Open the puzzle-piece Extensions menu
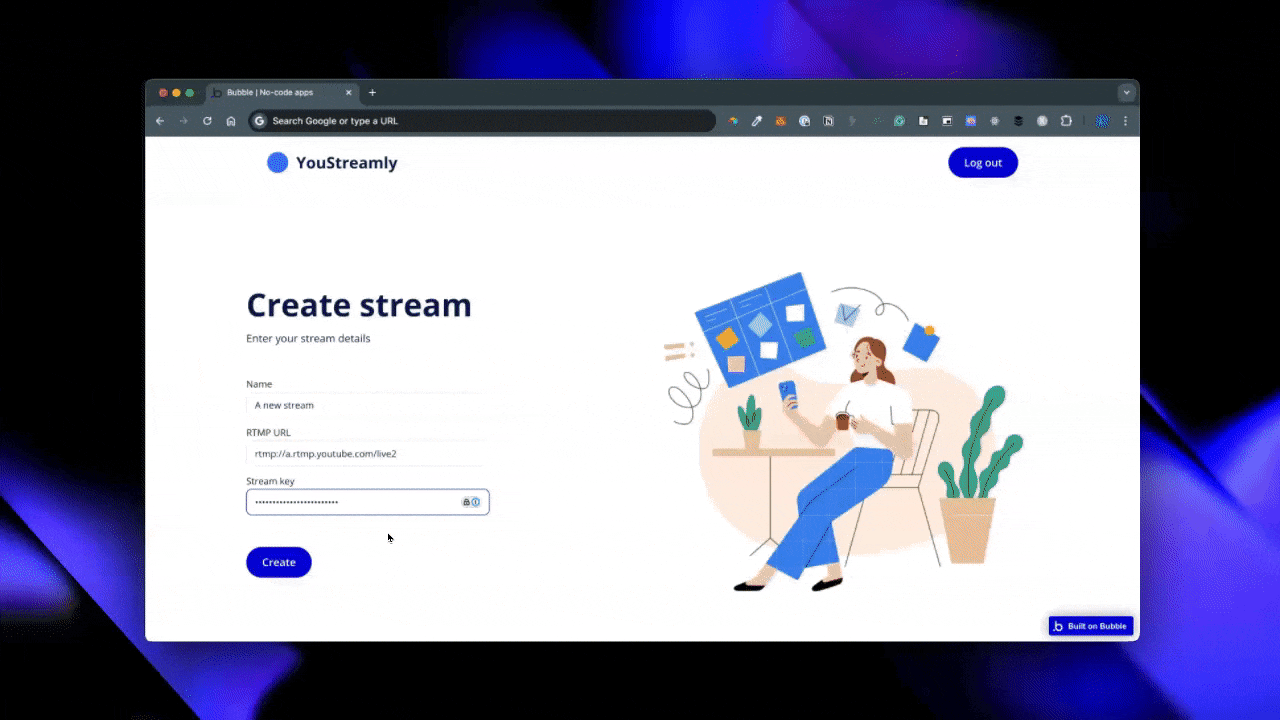The width and height of the screenshot is (1280, 720). (1066, 121)
